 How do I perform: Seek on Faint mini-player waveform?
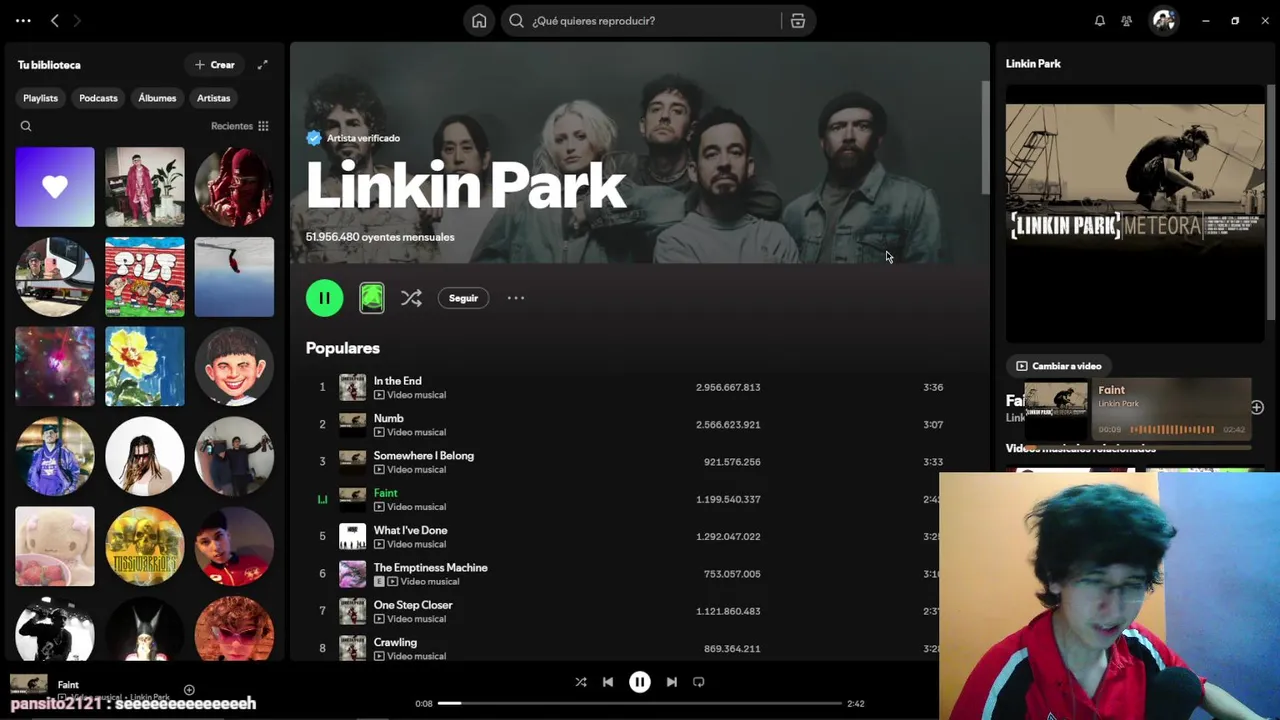point(1172,430)
